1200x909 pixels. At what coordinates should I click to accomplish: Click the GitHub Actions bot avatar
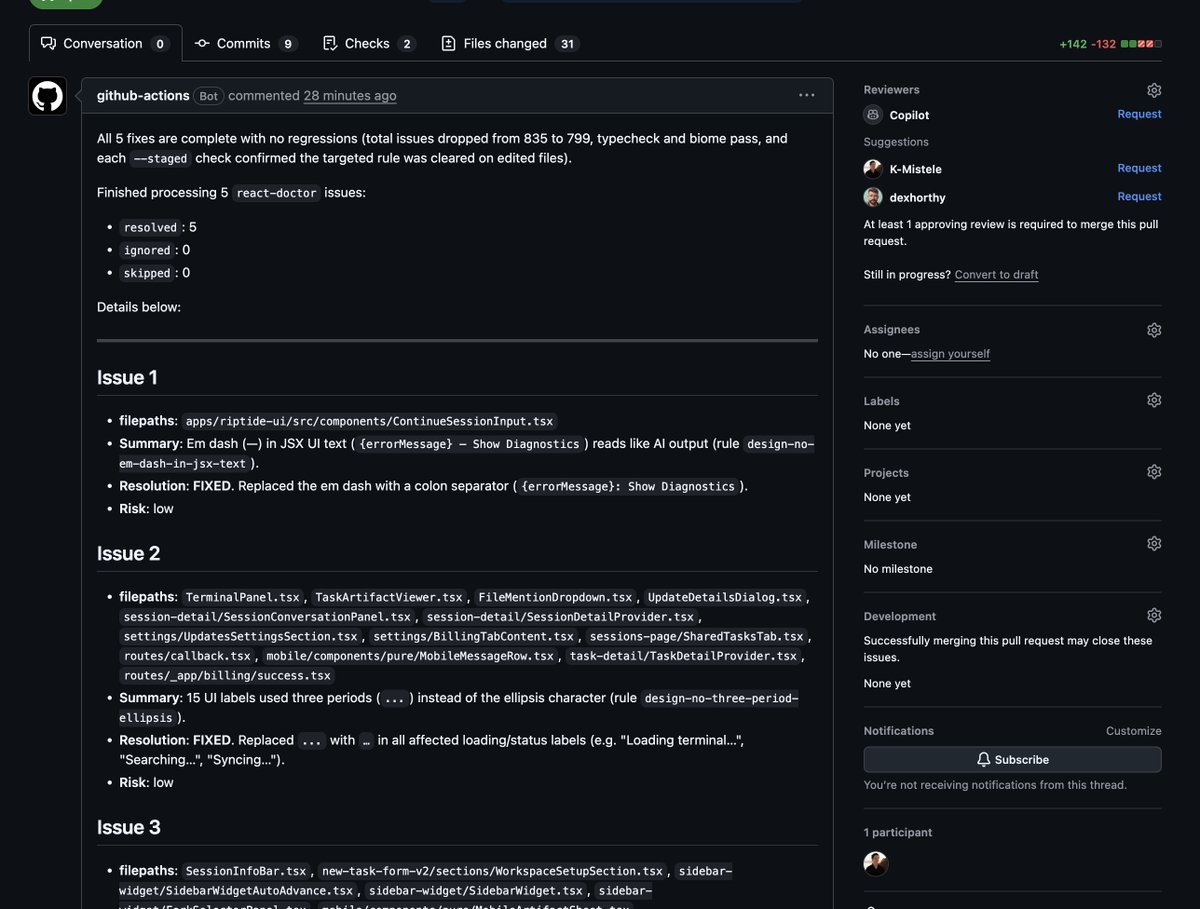pyautogui.click(x=48, y=96)
